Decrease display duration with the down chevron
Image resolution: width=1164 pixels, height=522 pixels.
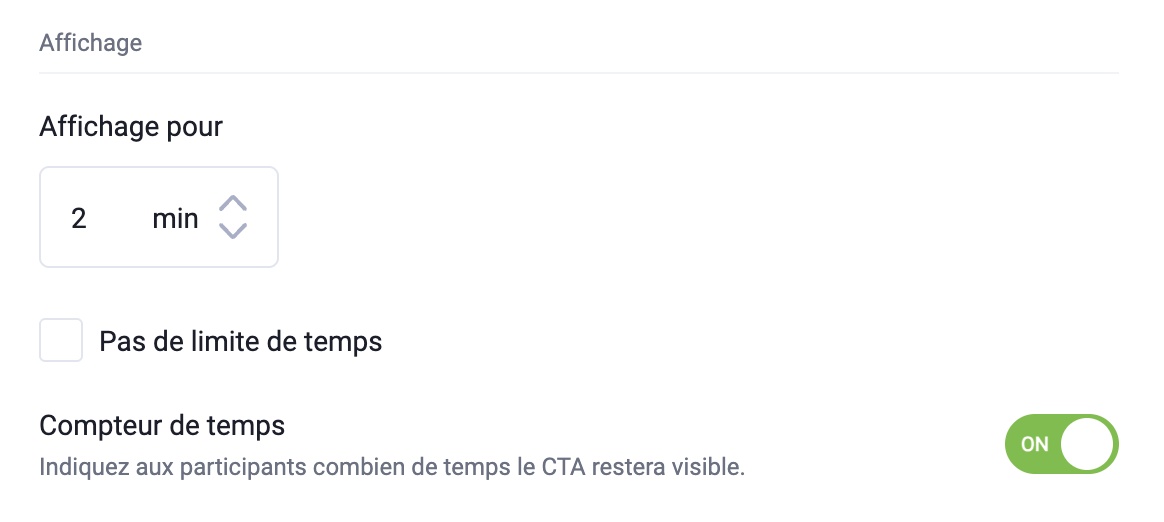pyautogui.click(x=232, y=231)
